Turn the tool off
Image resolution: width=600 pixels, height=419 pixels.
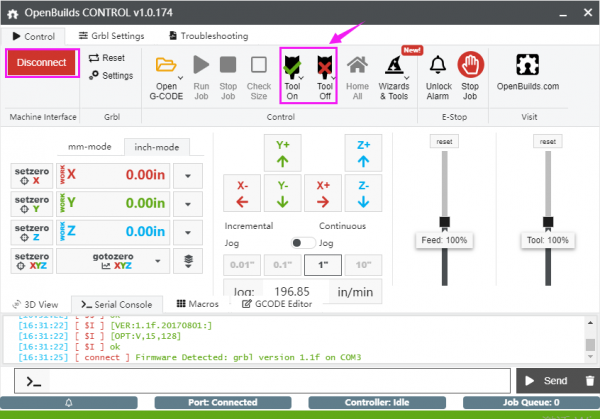(325, 78)
